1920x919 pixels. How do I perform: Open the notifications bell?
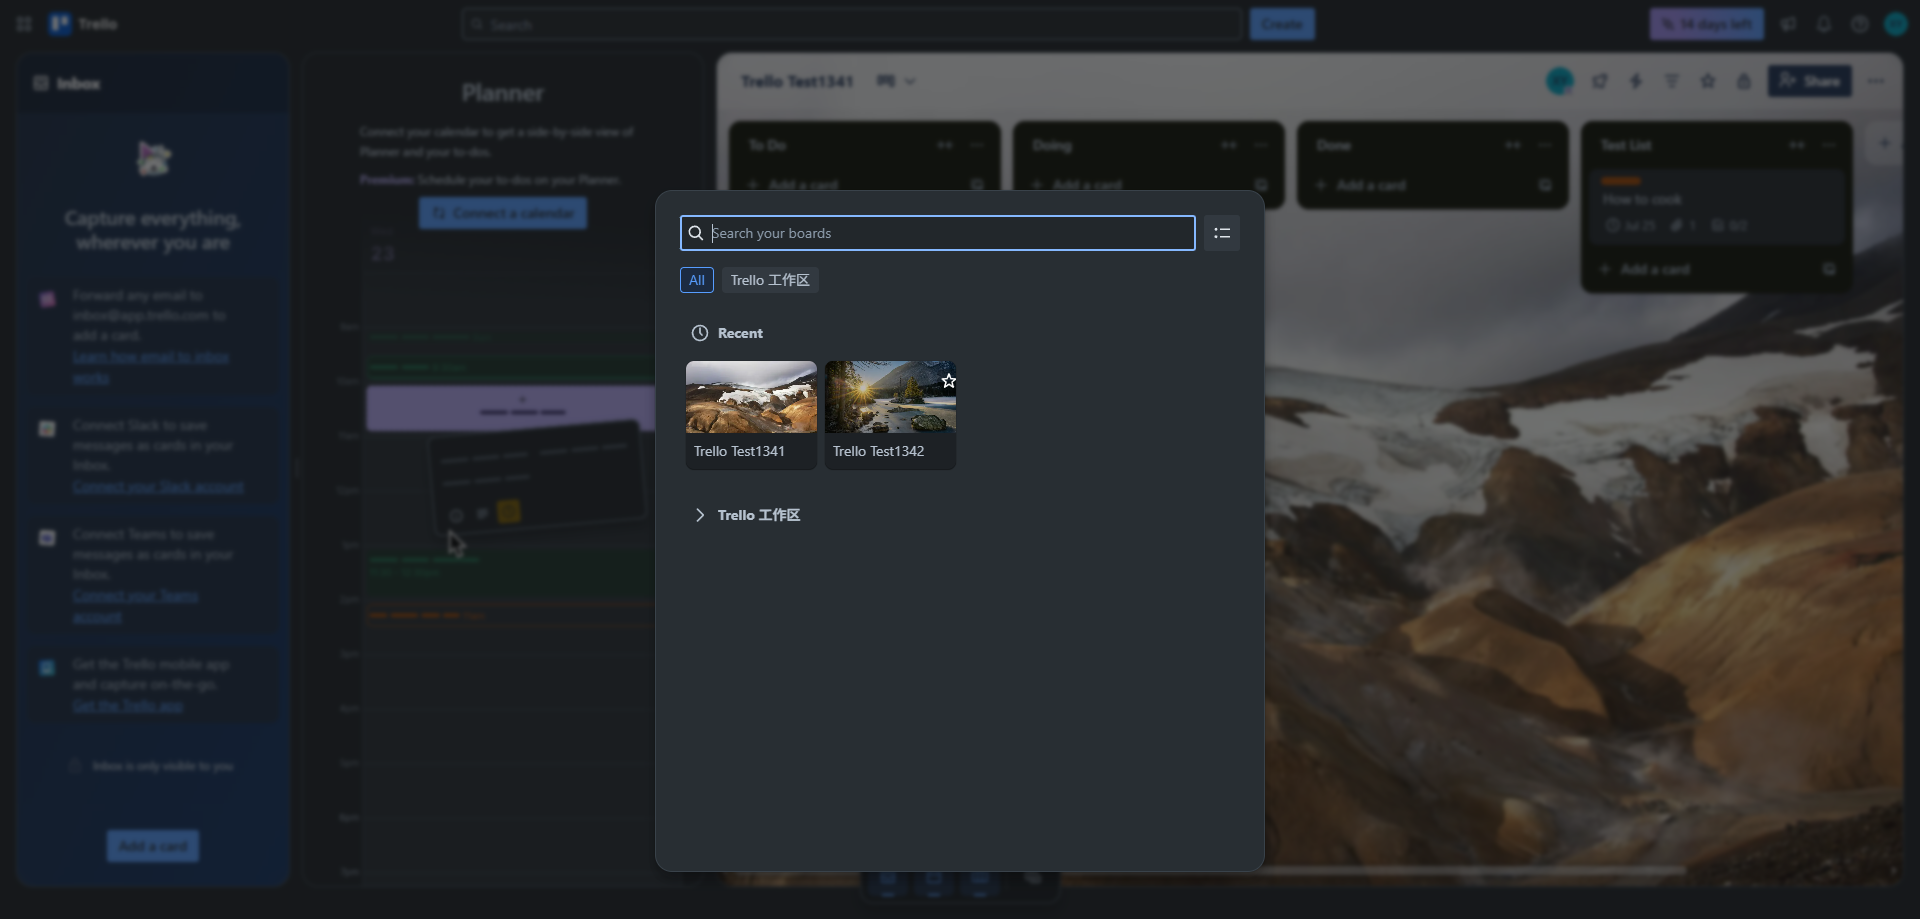click(x=1824, y=24)
